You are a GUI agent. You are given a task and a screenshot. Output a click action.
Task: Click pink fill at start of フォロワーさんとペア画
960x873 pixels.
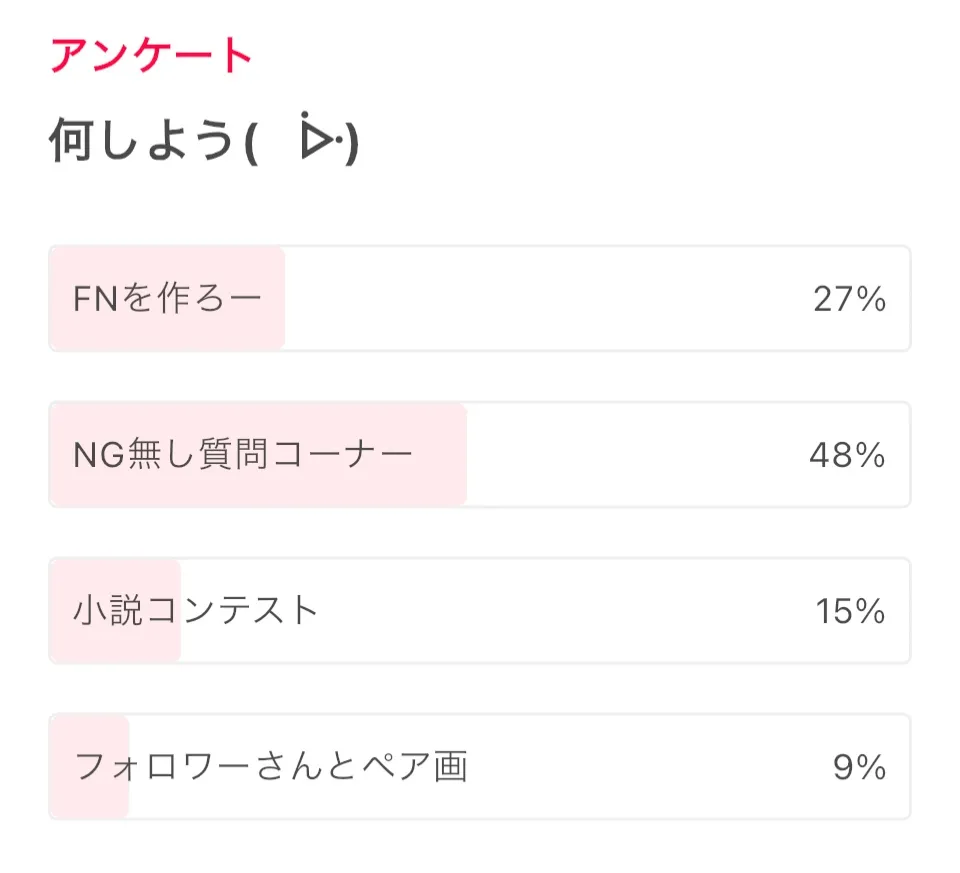[x=62, y=767]
